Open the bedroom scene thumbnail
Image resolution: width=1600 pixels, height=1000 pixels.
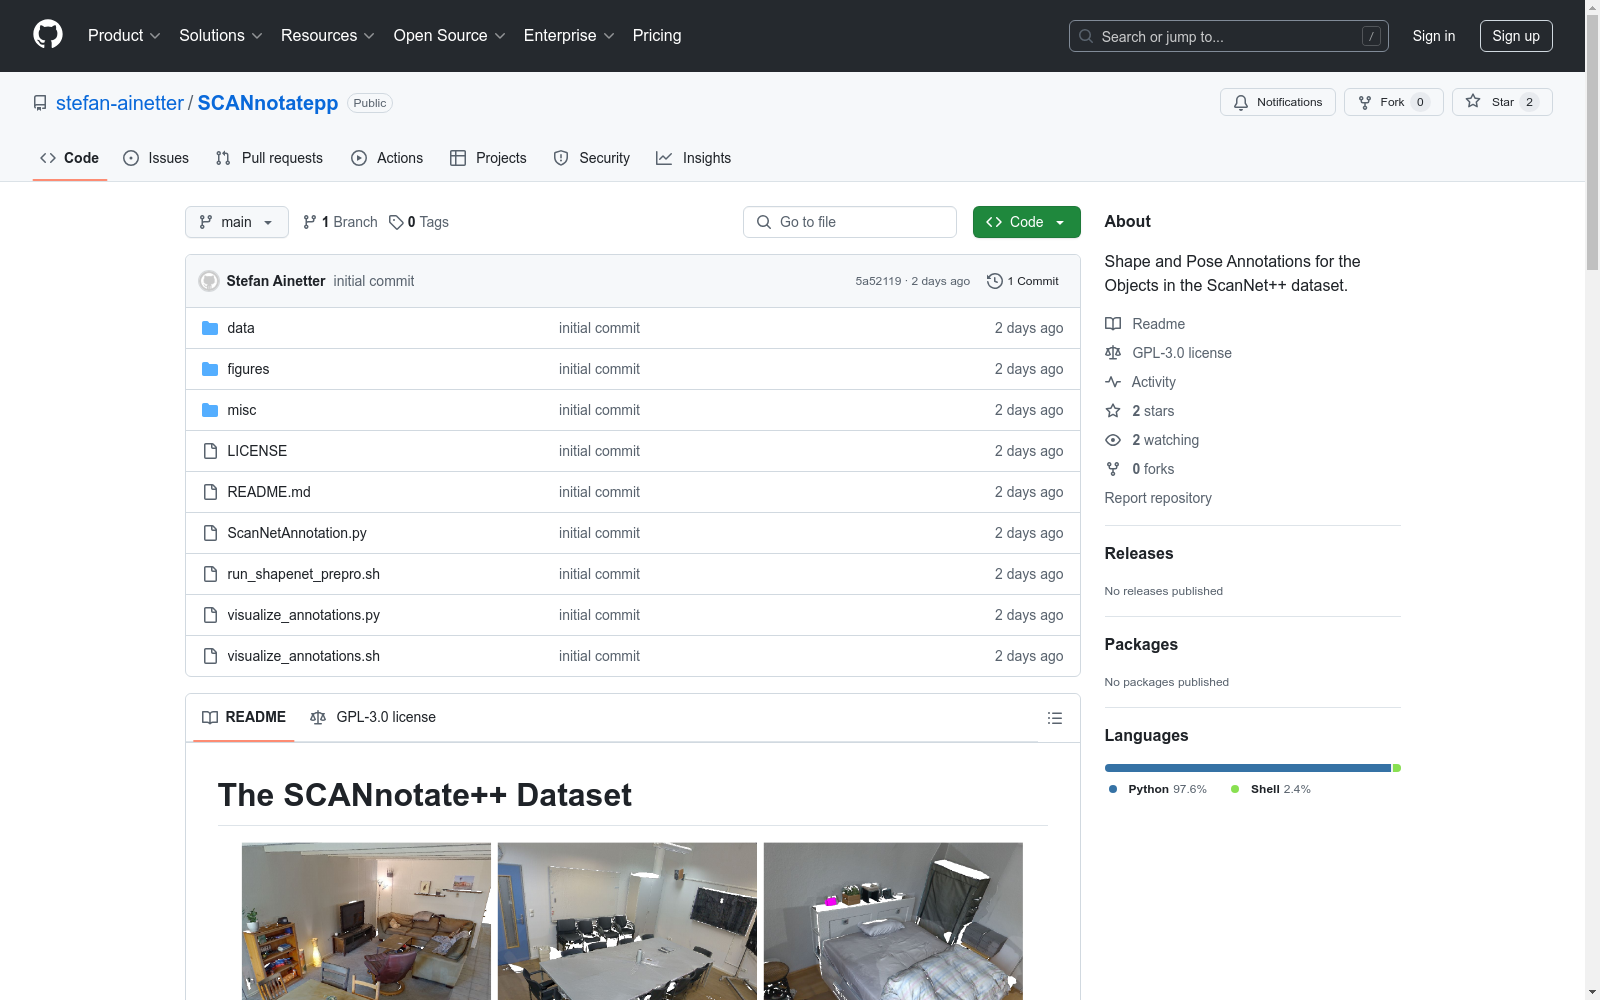[x=893, y=921]
